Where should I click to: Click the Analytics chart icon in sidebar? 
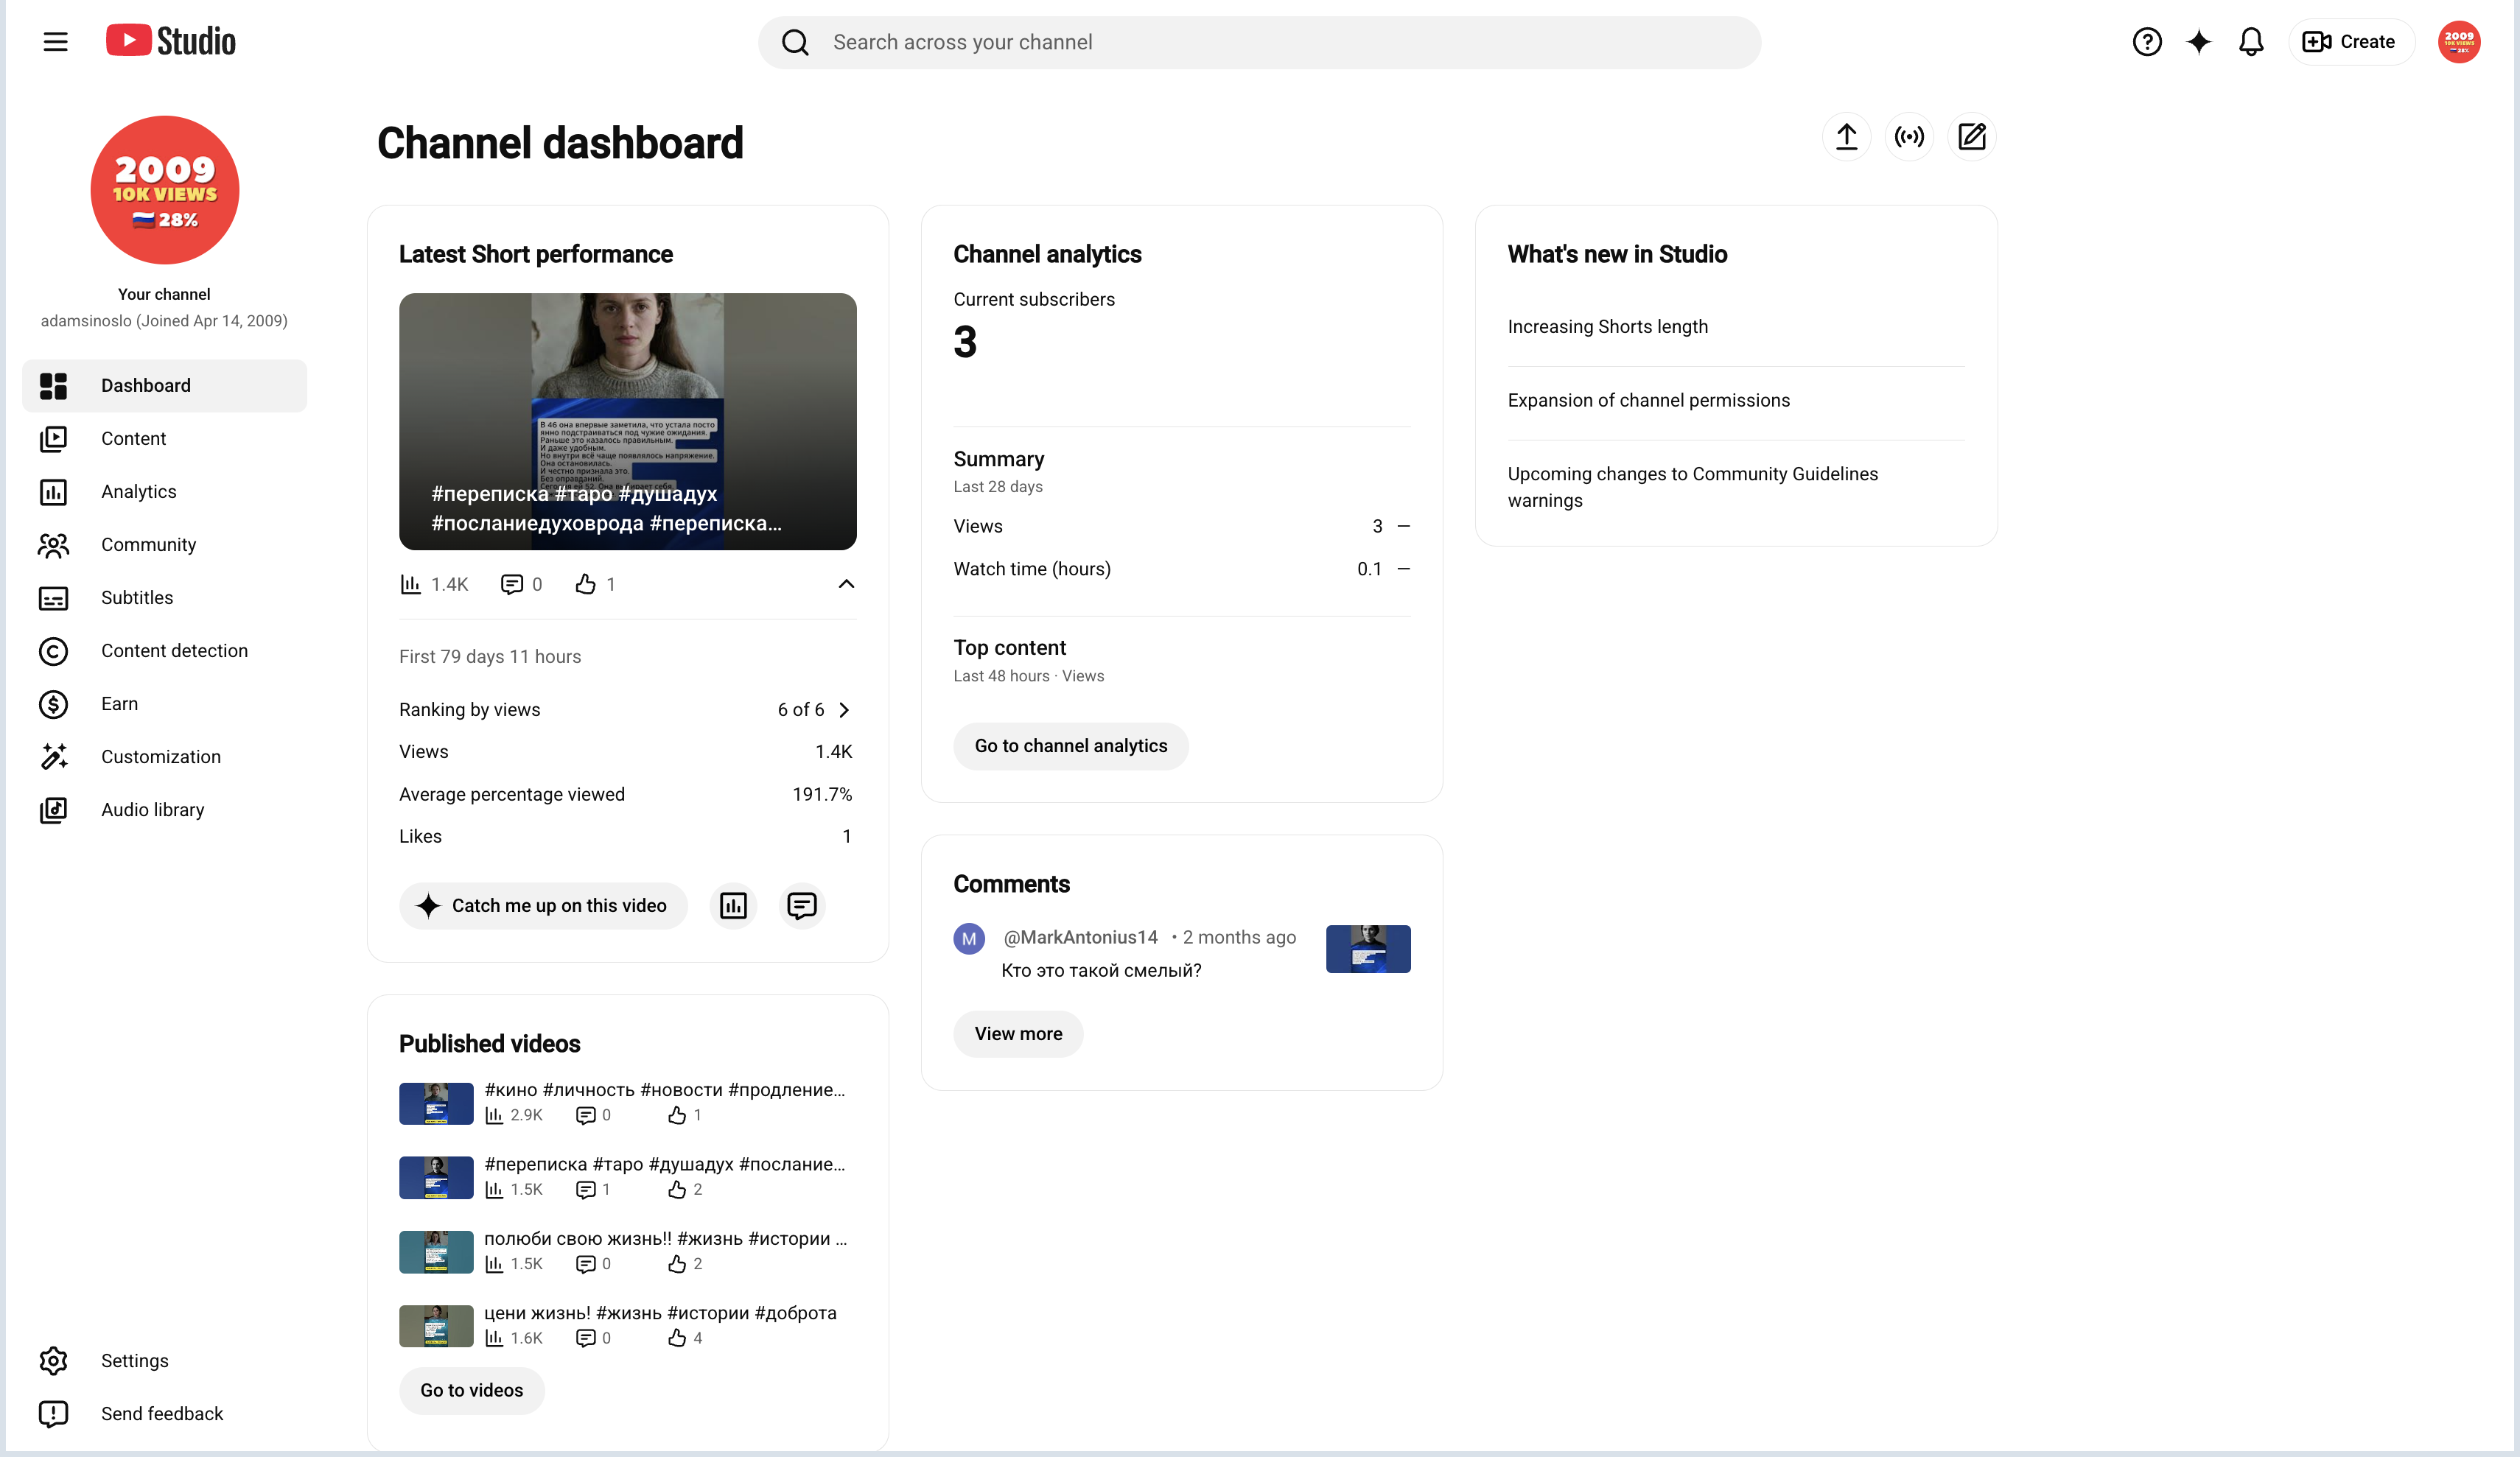pyautogui.click(x=53, y=492)
